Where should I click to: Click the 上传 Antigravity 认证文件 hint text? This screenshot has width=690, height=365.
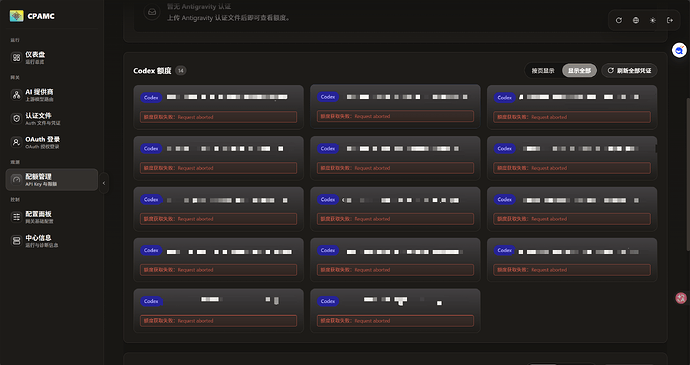(x=228, y=18)
